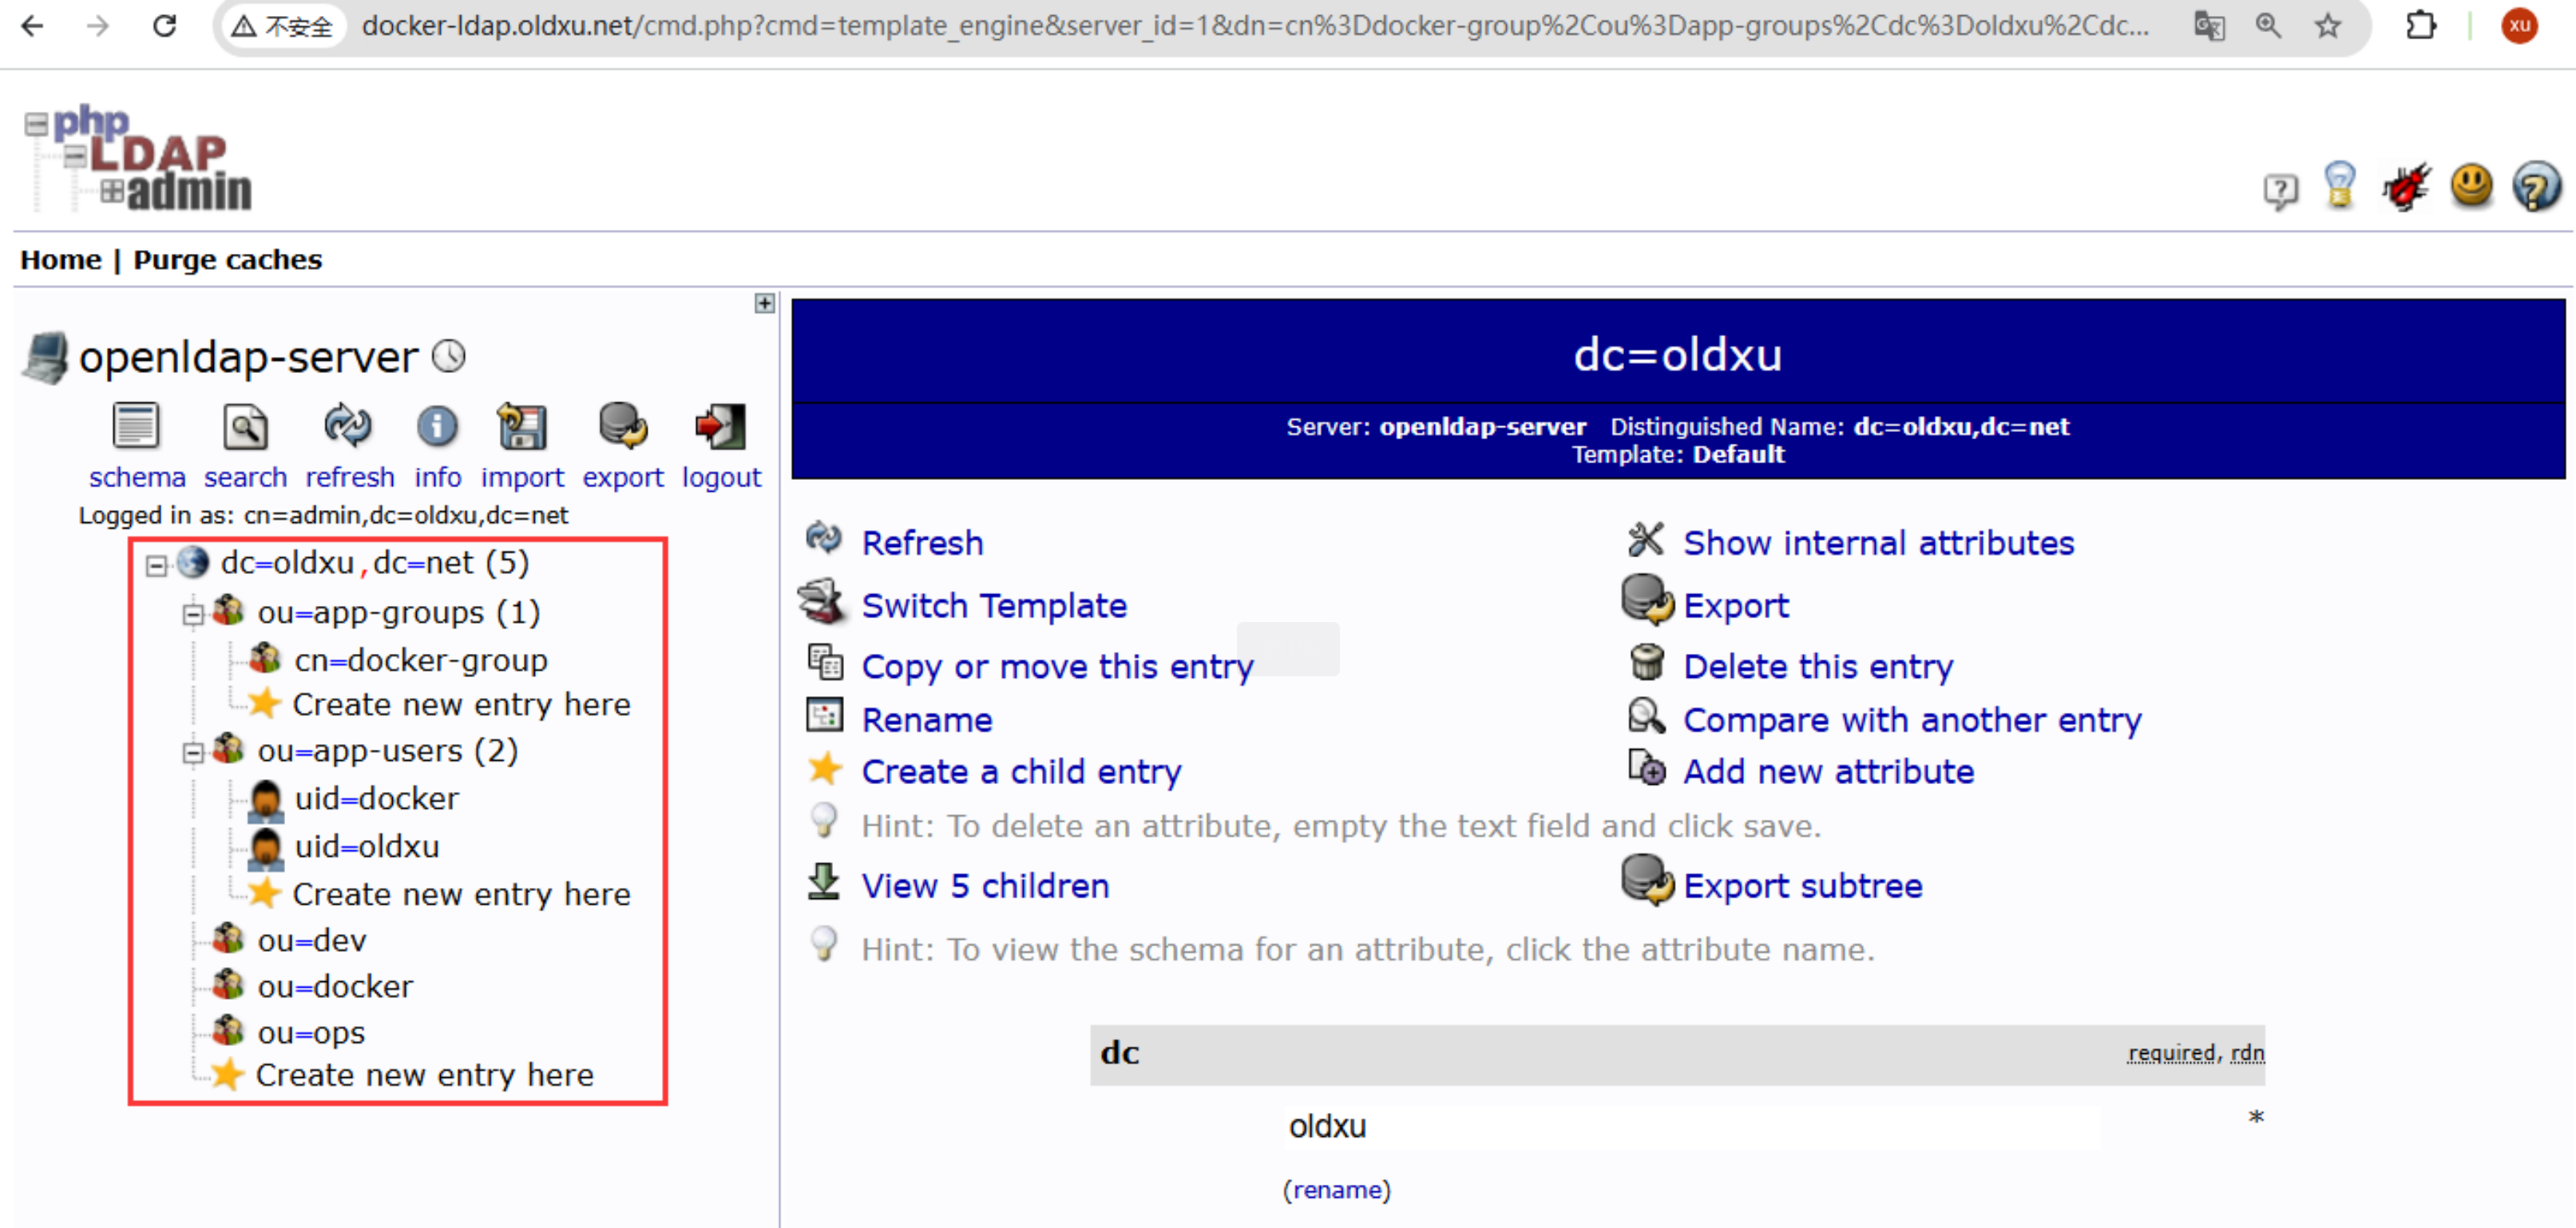Viewport: 2576px width, 1228px height.
Task: Collapse the ou=app-groups branch
Action: pyautogui.click(x=193, y=614)
